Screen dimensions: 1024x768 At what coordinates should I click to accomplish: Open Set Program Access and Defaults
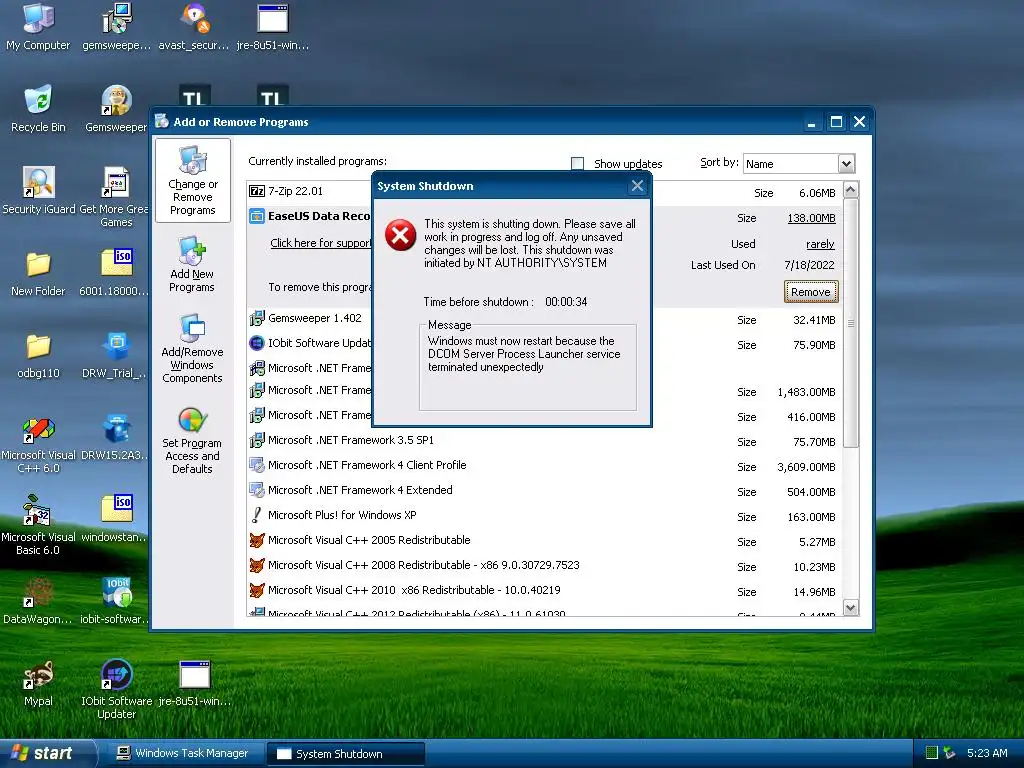coord(192,441)
